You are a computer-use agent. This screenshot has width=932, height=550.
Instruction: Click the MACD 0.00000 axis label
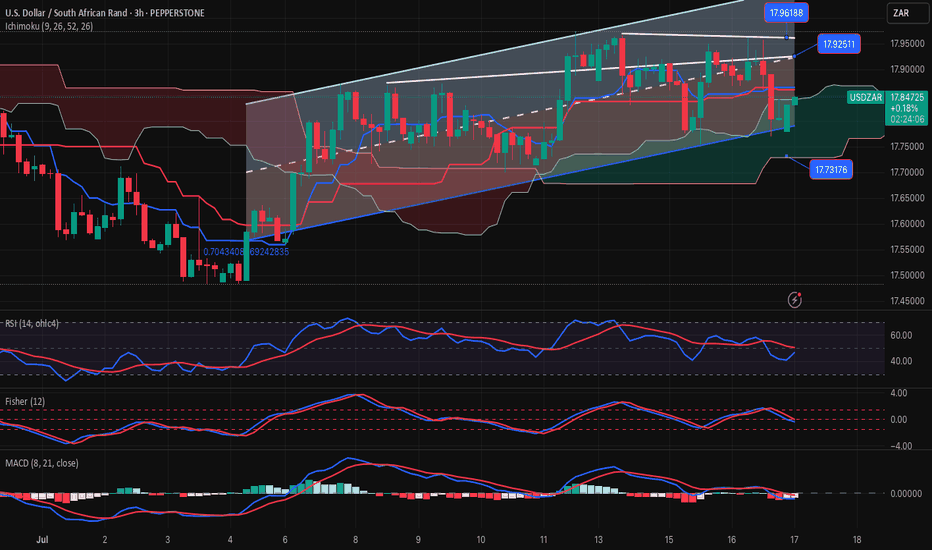[x=906, y=494]
